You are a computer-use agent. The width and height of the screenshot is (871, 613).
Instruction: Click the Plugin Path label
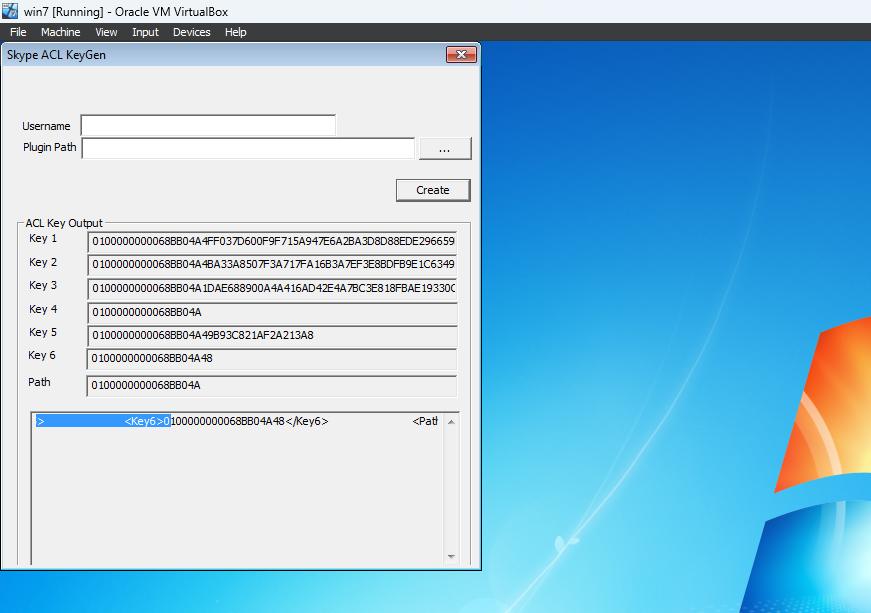[49, 147]
